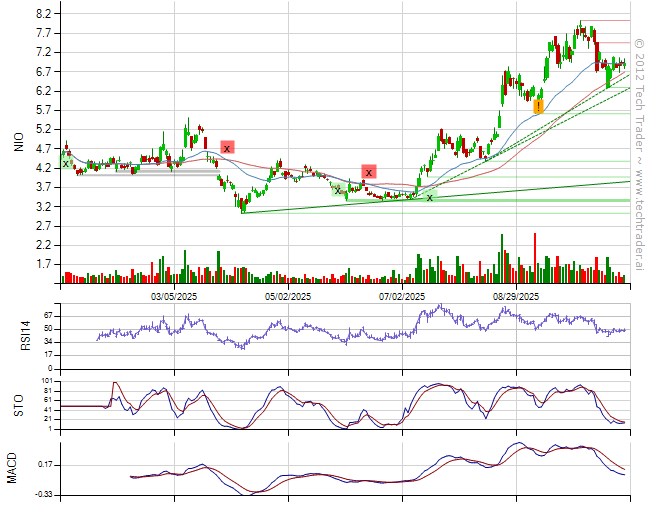
Task: Click the 101 value on STO axis
Action: (46, 382)
